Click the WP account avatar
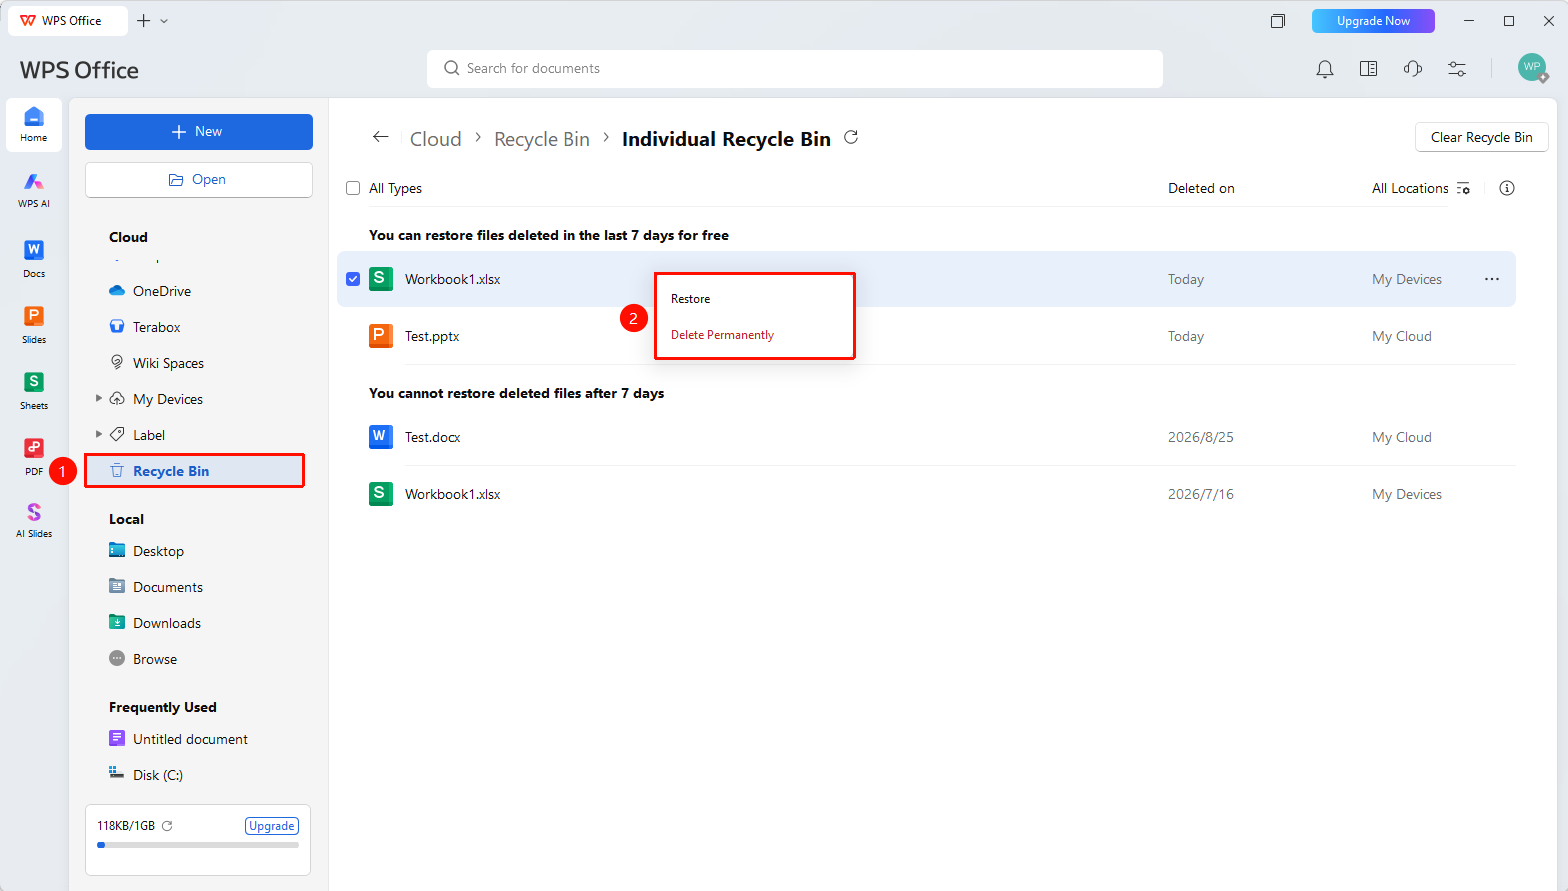 (1532, 67)
